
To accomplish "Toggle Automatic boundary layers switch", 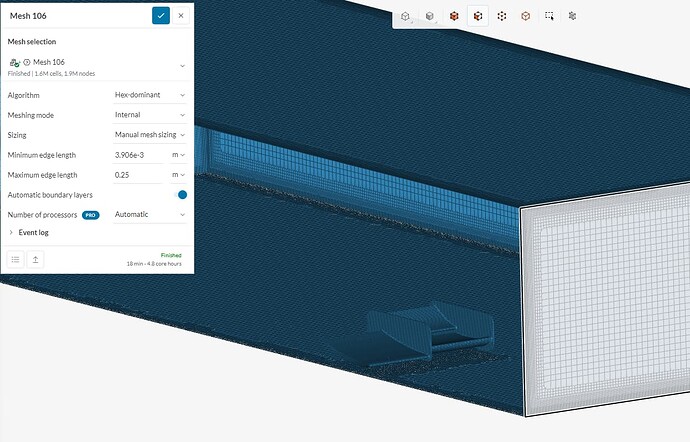I will click(x=181, y=195).
